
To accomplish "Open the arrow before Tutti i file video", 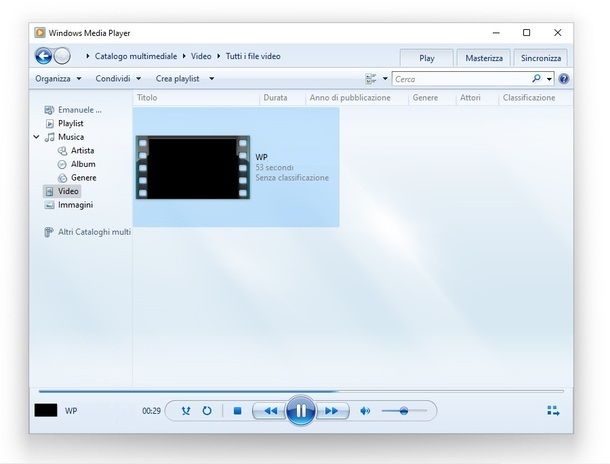I will [x=219, y=56].
